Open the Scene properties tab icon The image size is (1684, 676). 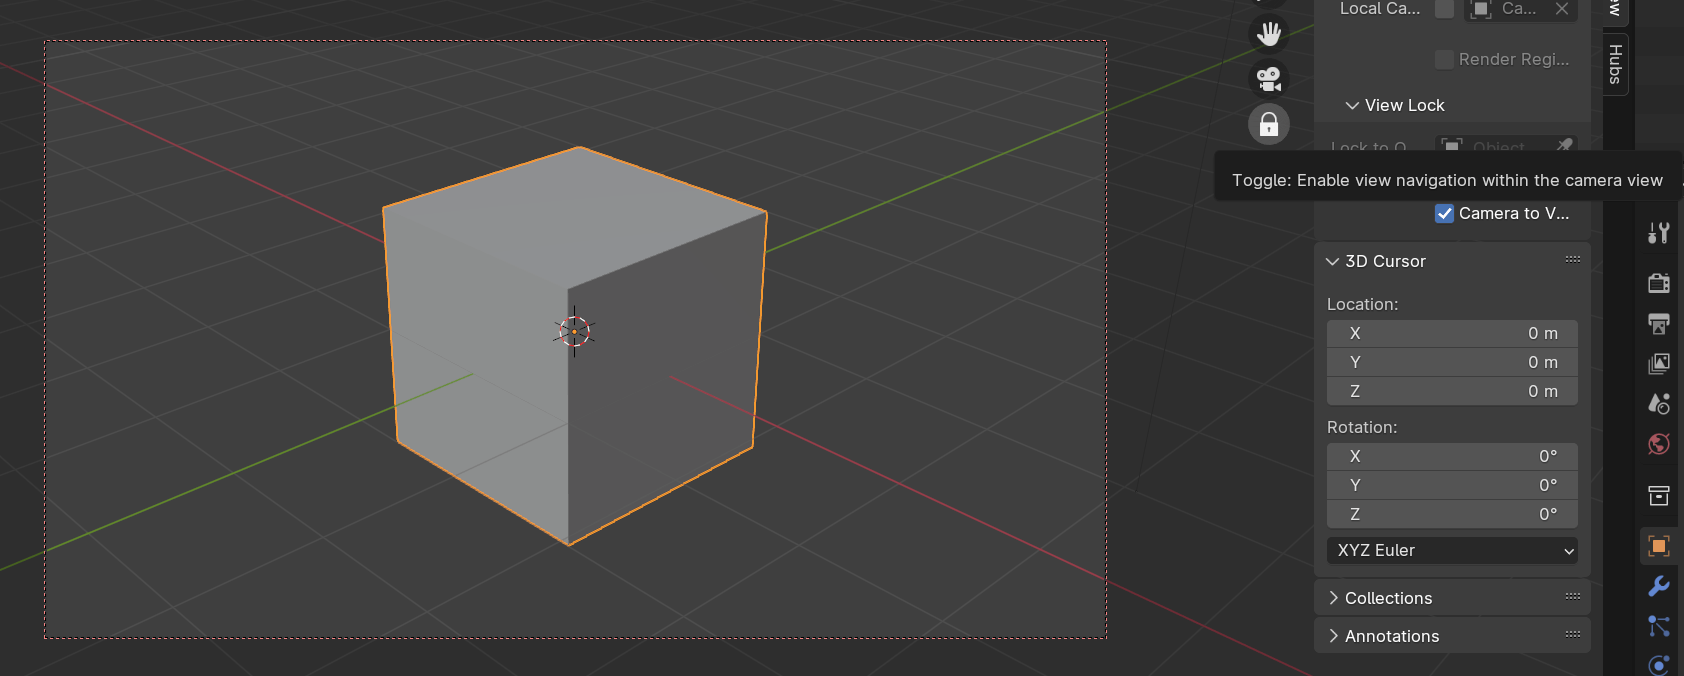pos(1659,403)
